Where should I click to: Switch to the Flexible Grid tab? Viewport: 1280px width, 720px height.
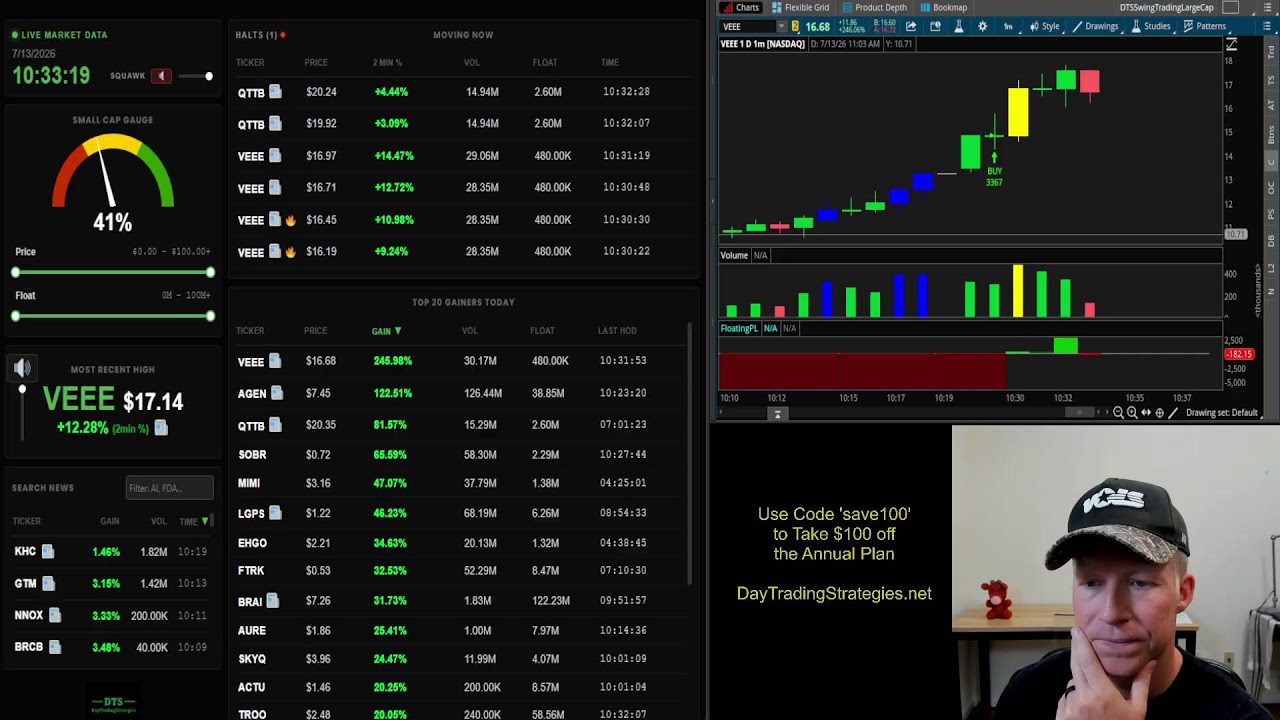pos(801,7)
